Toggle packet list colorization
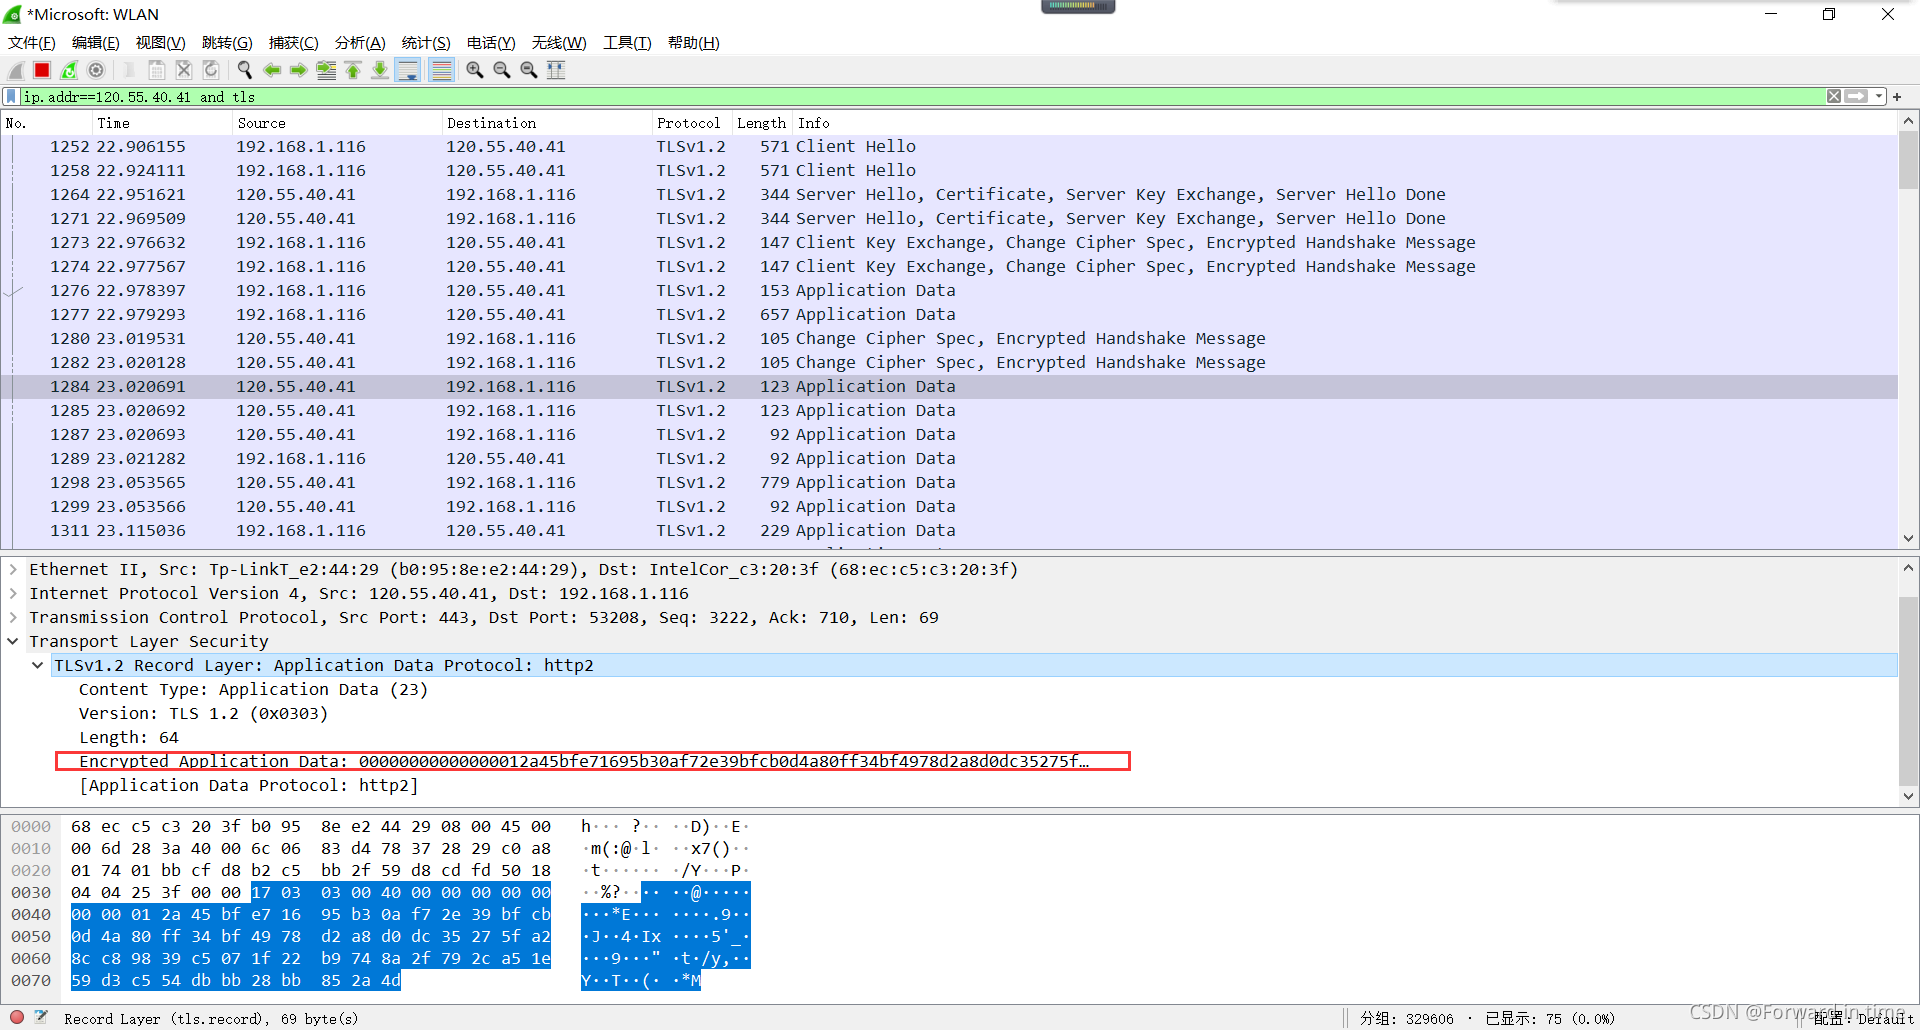The width and height of the screenshot is (1920, 1030). pos(441,70)
